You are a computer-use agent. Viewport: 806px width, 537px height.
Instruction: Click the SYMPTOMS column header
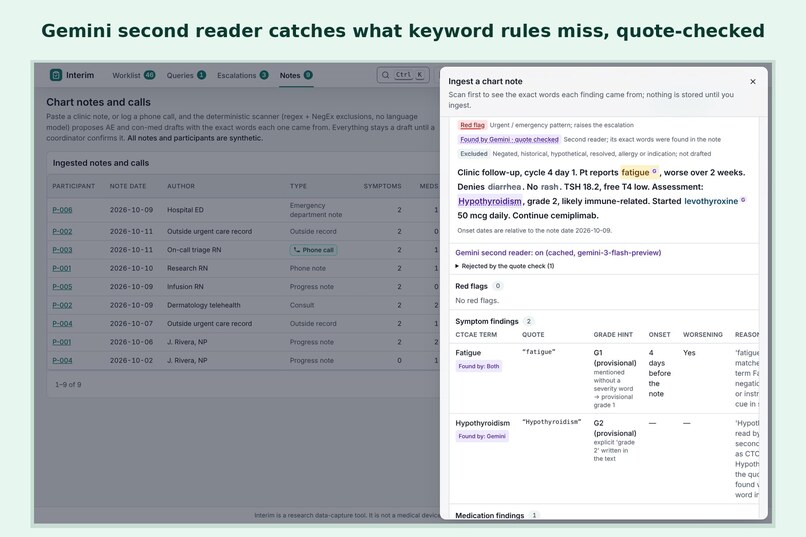382,186
